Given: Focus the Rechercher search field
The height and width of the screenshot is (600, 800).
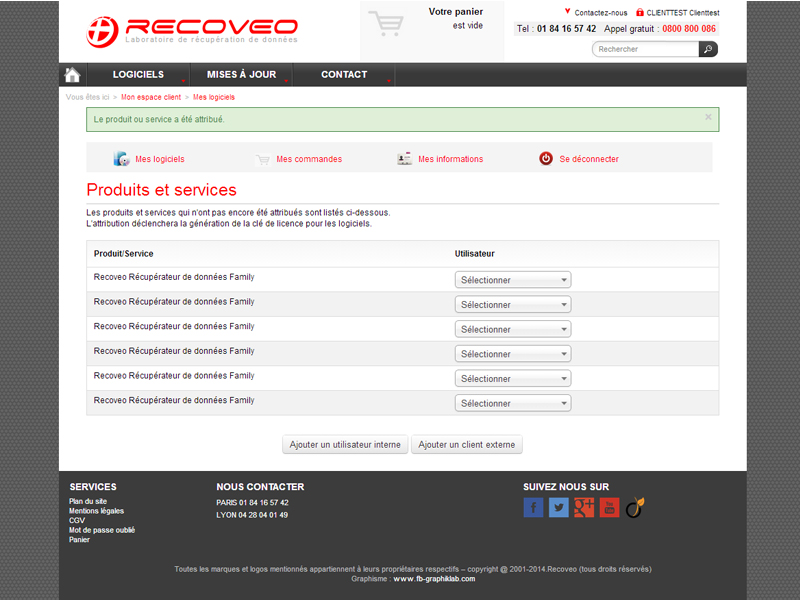Looking at the screenshot, I should [646, 49].
